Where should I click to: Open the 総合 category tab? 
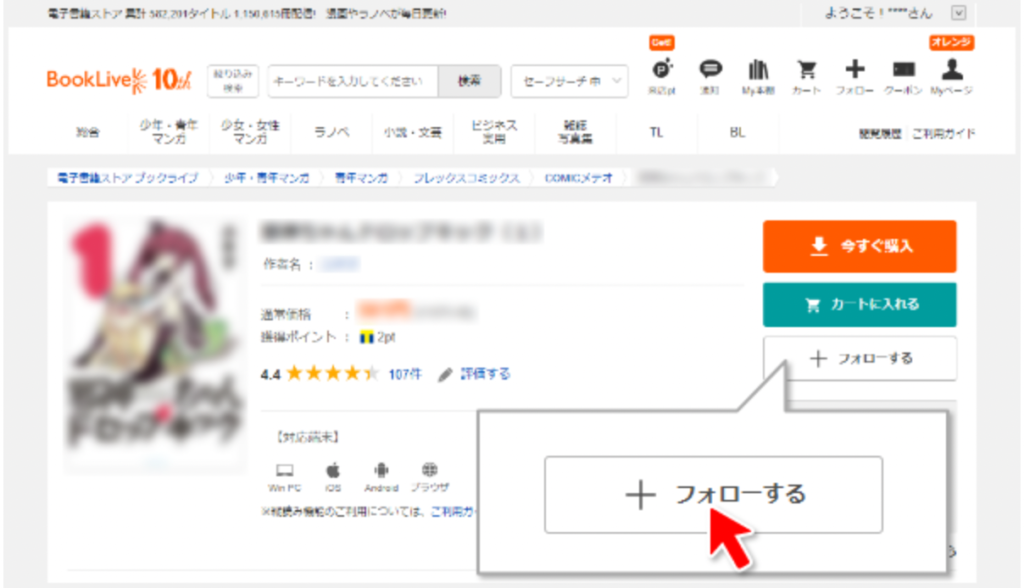tap(88, 133)
